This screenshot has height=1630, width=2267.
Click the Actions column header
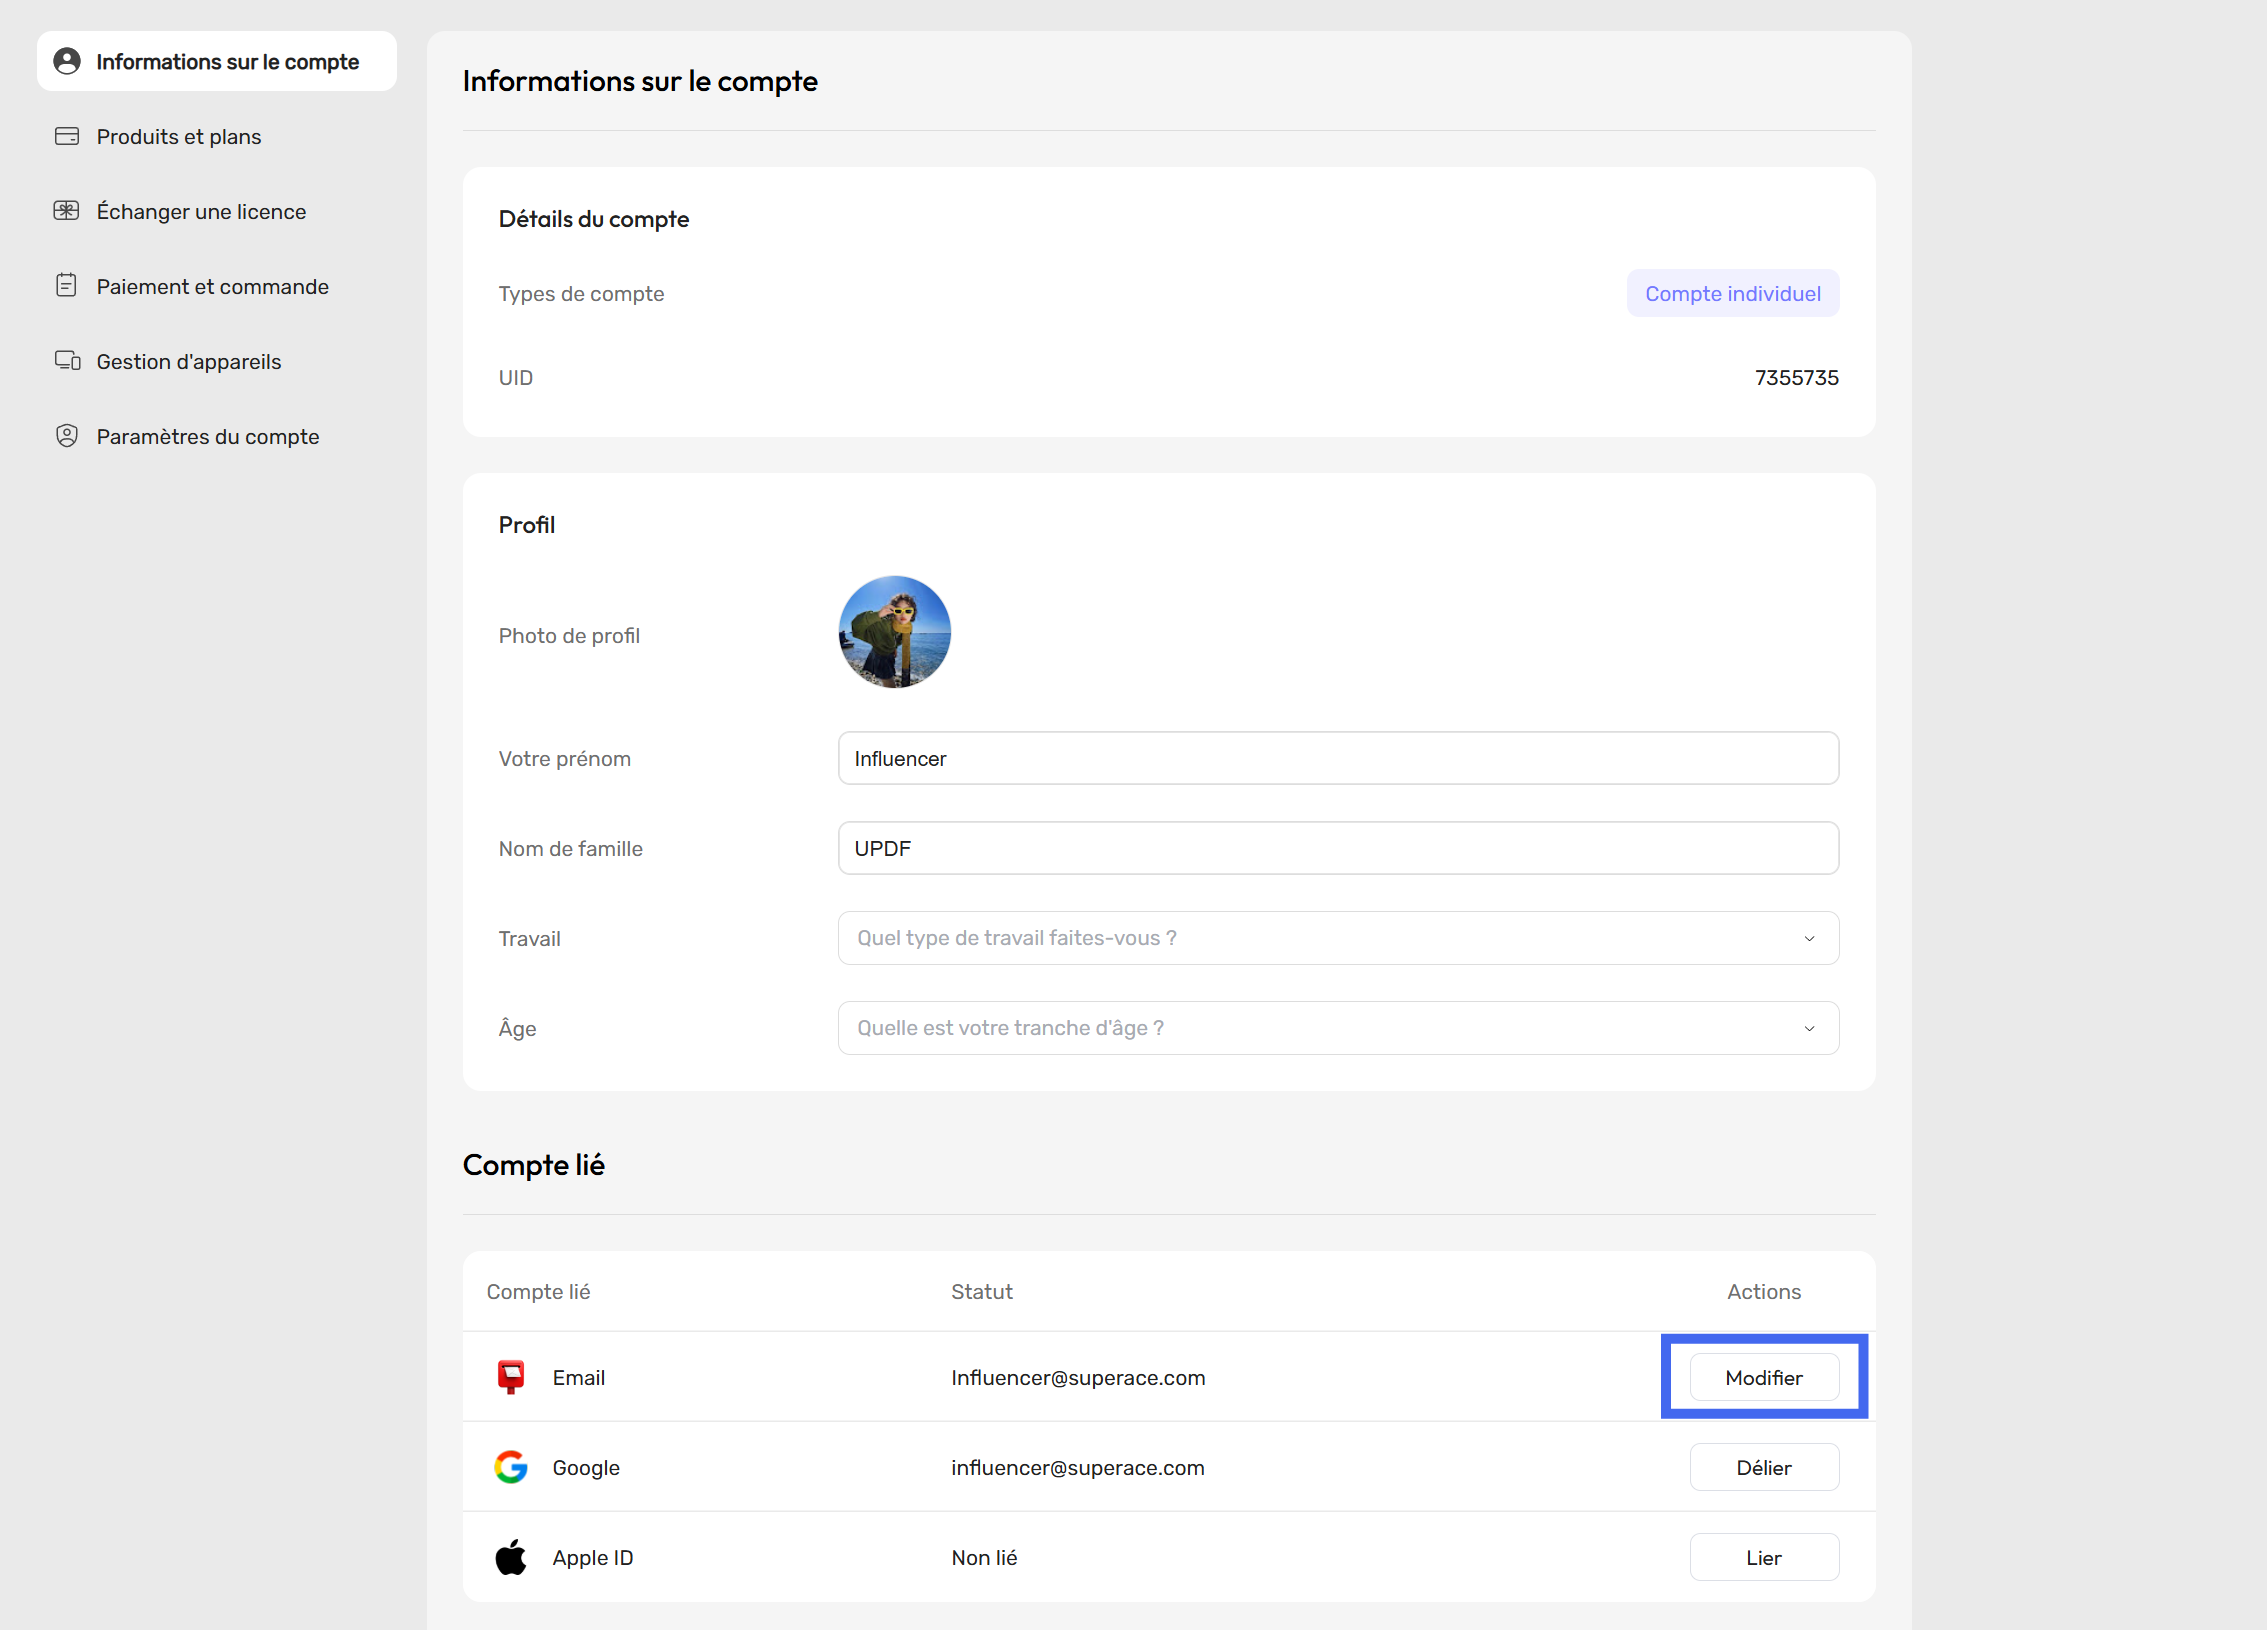tap(1764, 1291)
